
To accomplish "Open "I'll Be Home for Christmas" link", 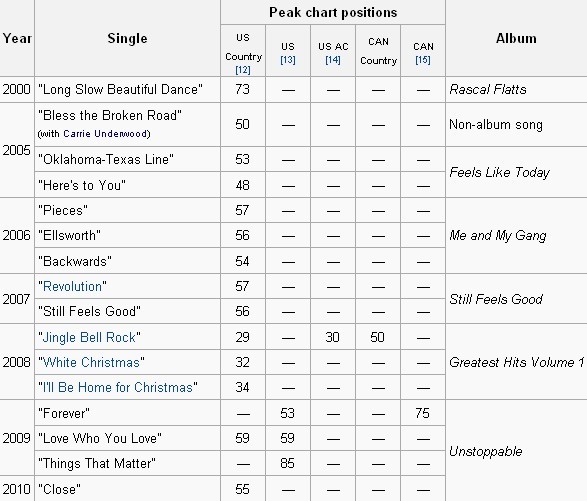I will click(x=118, y=387).
